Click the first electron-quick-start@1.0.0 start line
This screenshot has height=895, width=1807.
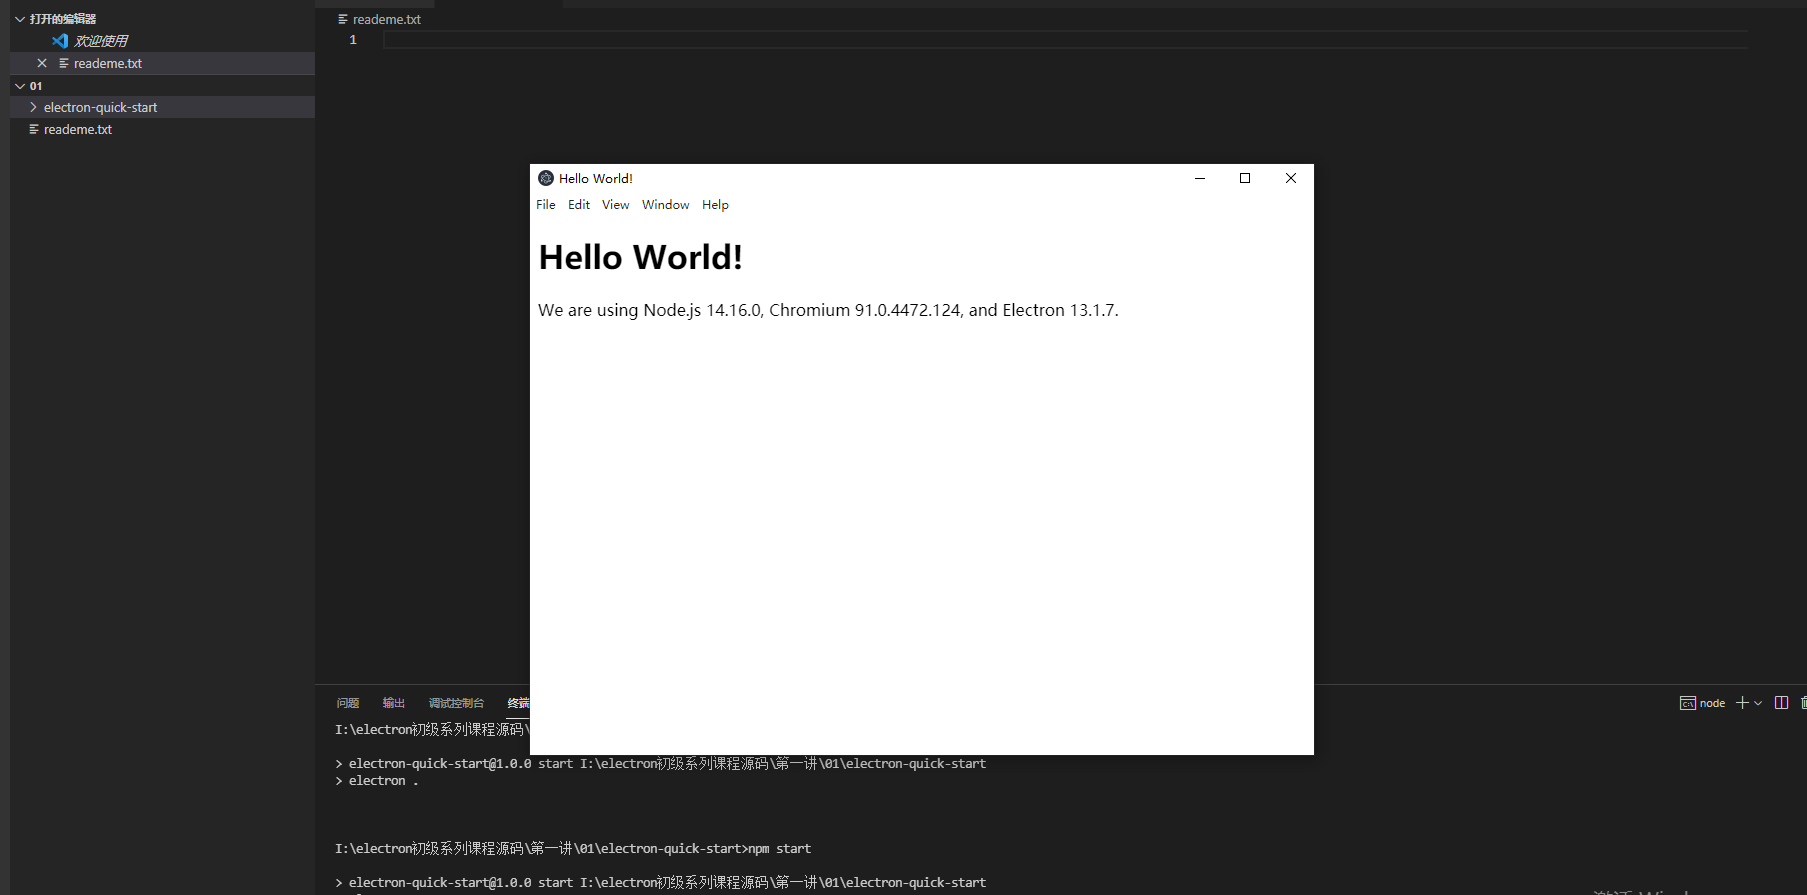[x=660, y=763]
